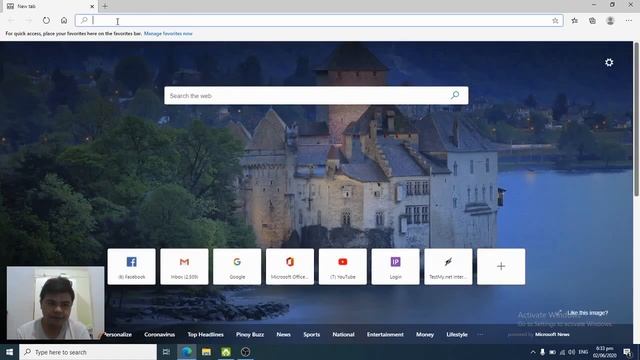Click the web search magnifier icon
The height and width of the screenshot is (360, 640).
click(455, 95)
